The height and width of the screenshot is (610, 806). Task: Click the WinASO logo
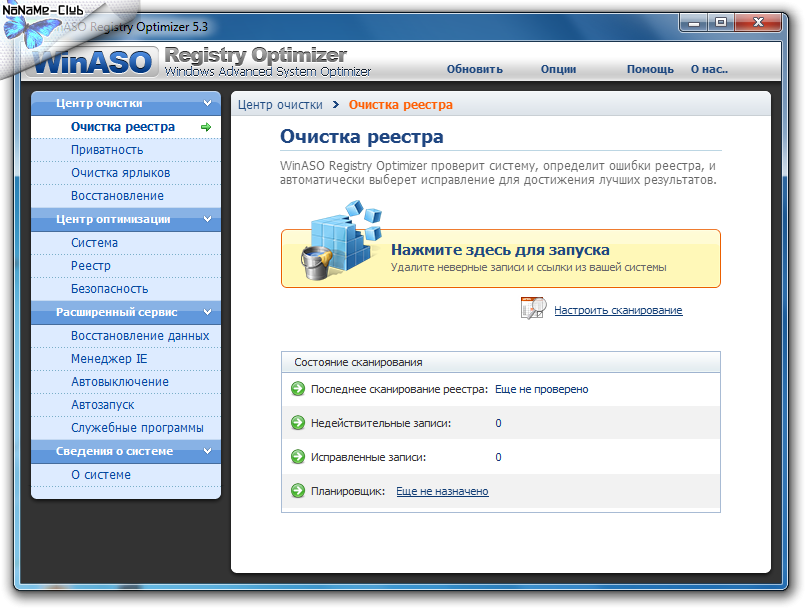click(93, 62)
